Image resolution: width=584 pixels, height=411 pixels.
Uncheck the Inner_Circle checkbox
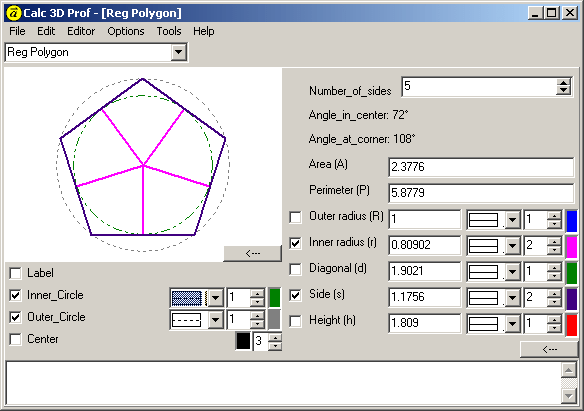click(15, 295)
